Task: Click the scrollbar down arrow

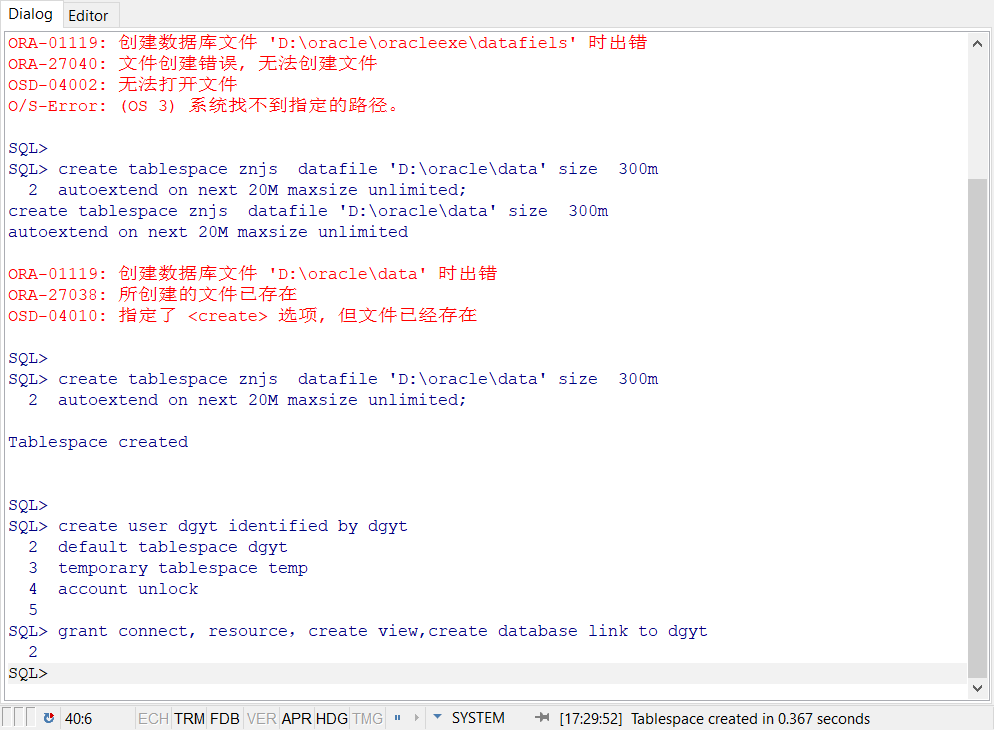Action: pos(977,688)
